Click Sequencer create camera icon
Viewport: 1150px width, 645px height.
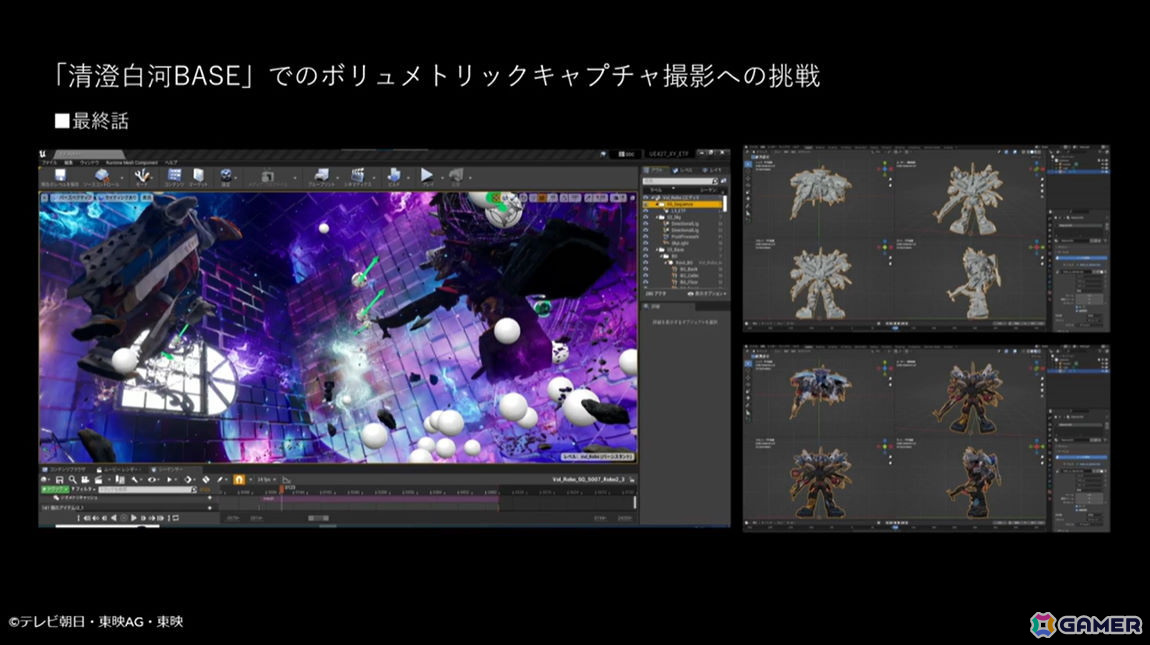click(x=85, y=479)
